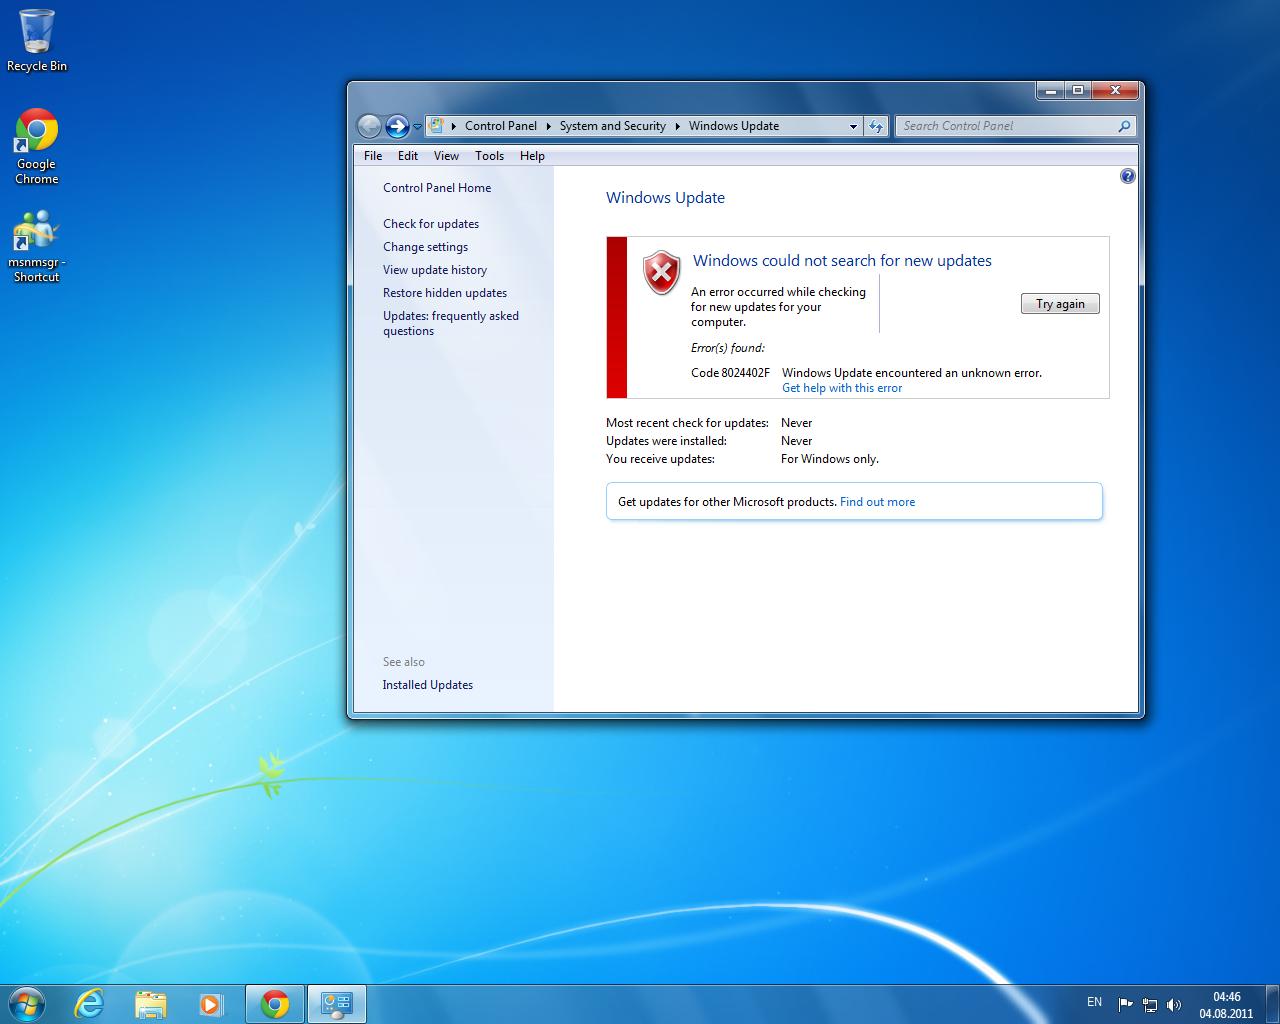This screenshot has height=1024, width=1280.
Task: Click the EN language indicator
Action: coord(1094,1002)
